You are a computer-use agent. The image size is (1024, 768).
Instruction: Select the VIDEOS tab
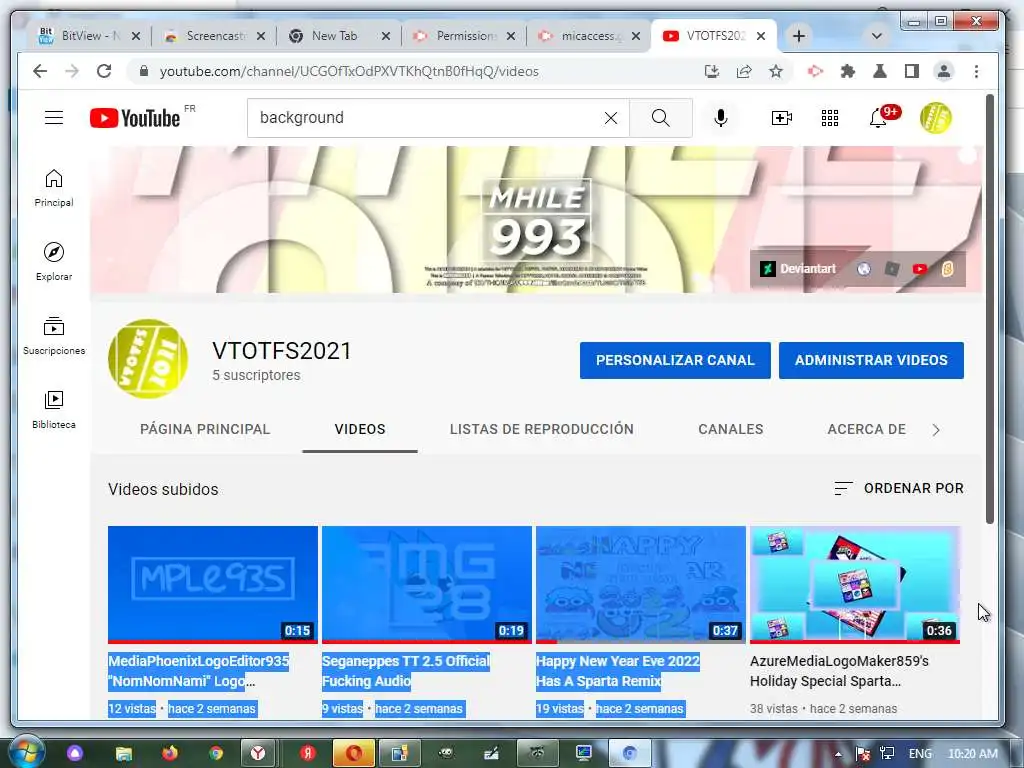[360, 429]
